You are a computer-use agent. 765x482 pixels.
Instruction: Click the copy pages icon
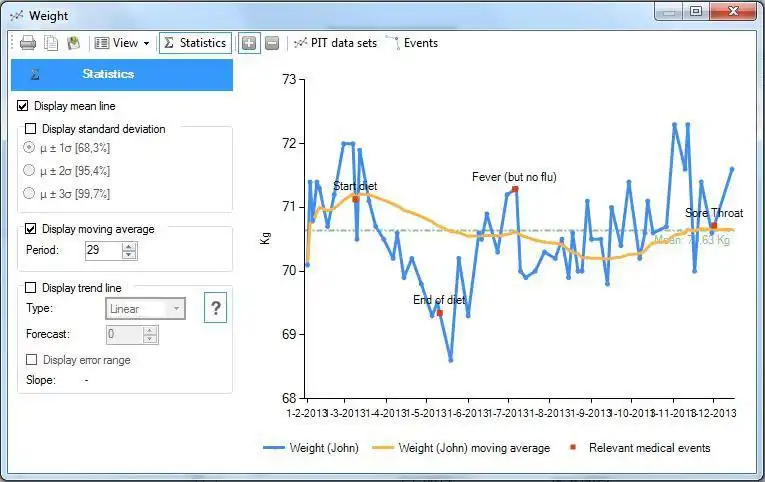[51, 43]
